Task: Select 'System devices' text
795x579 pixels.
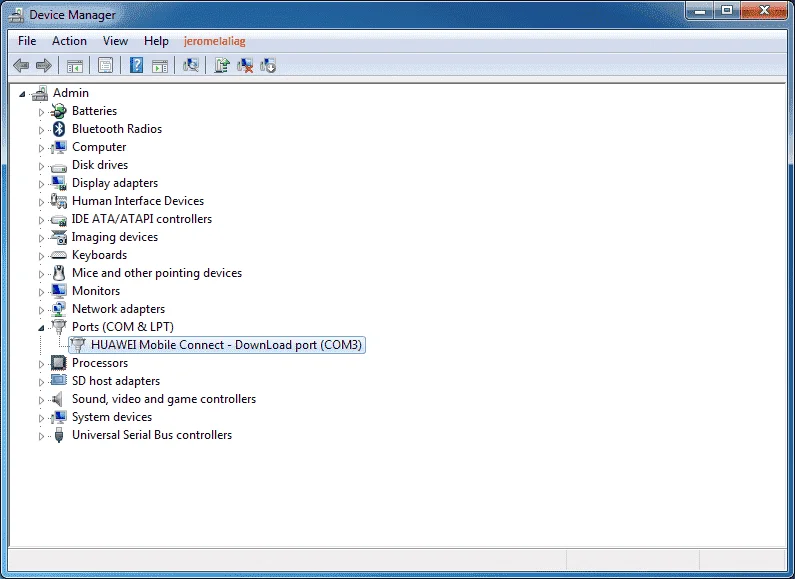Action: point(112,417)
